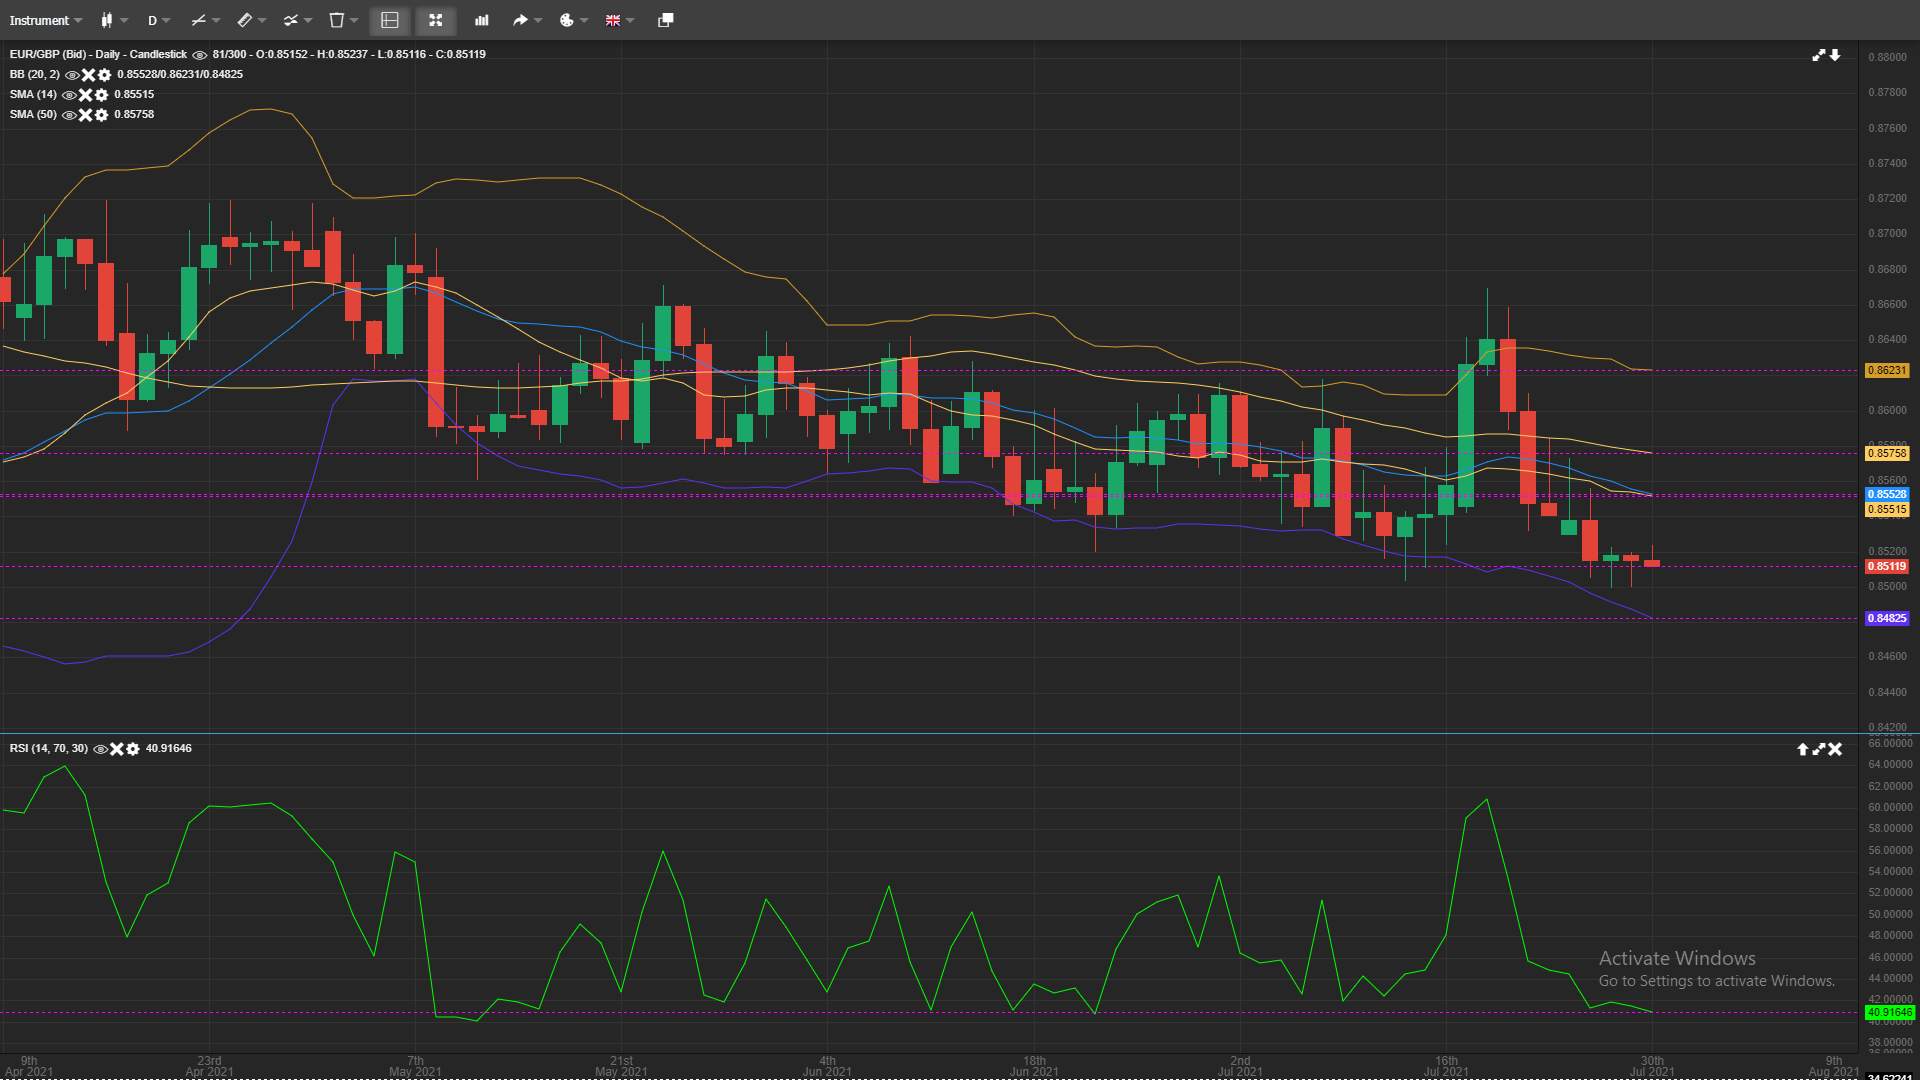
Task: Open settings gear for SMA (14)
Action: [101, 95]
